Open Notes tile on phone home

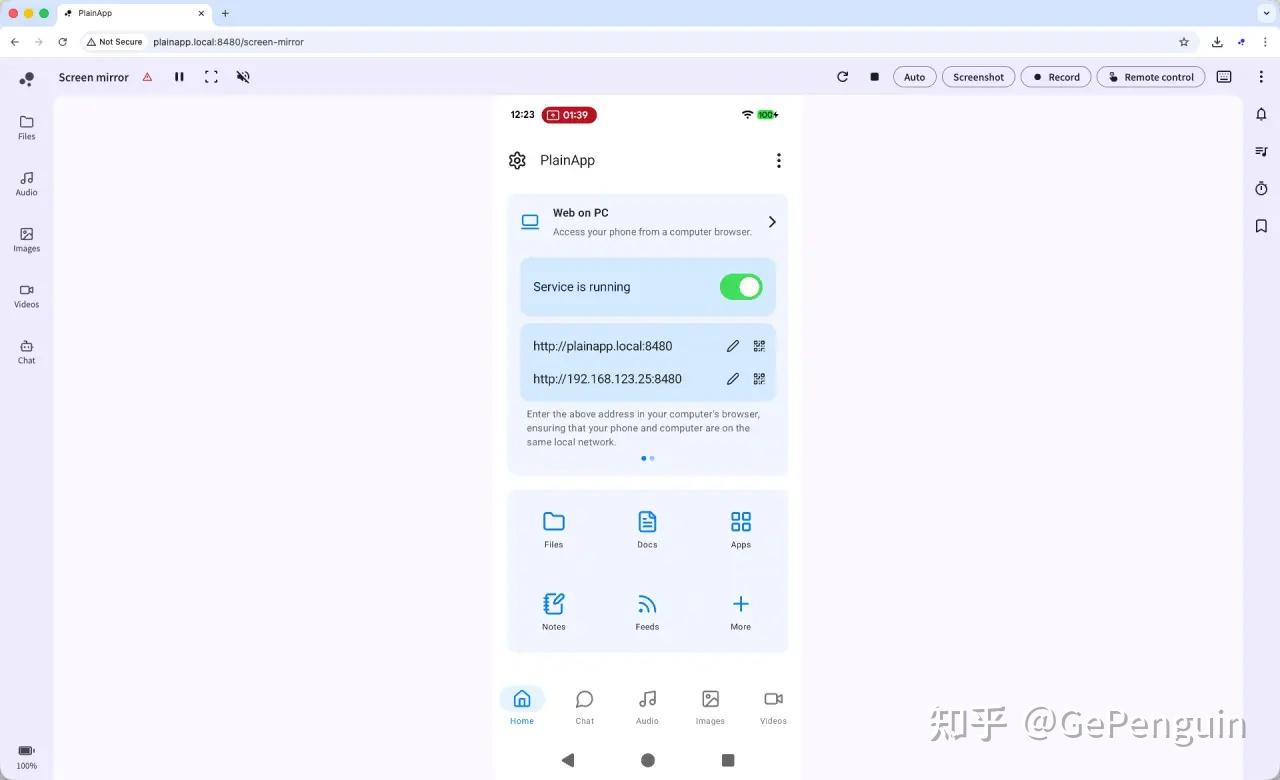tap(554, 611)
